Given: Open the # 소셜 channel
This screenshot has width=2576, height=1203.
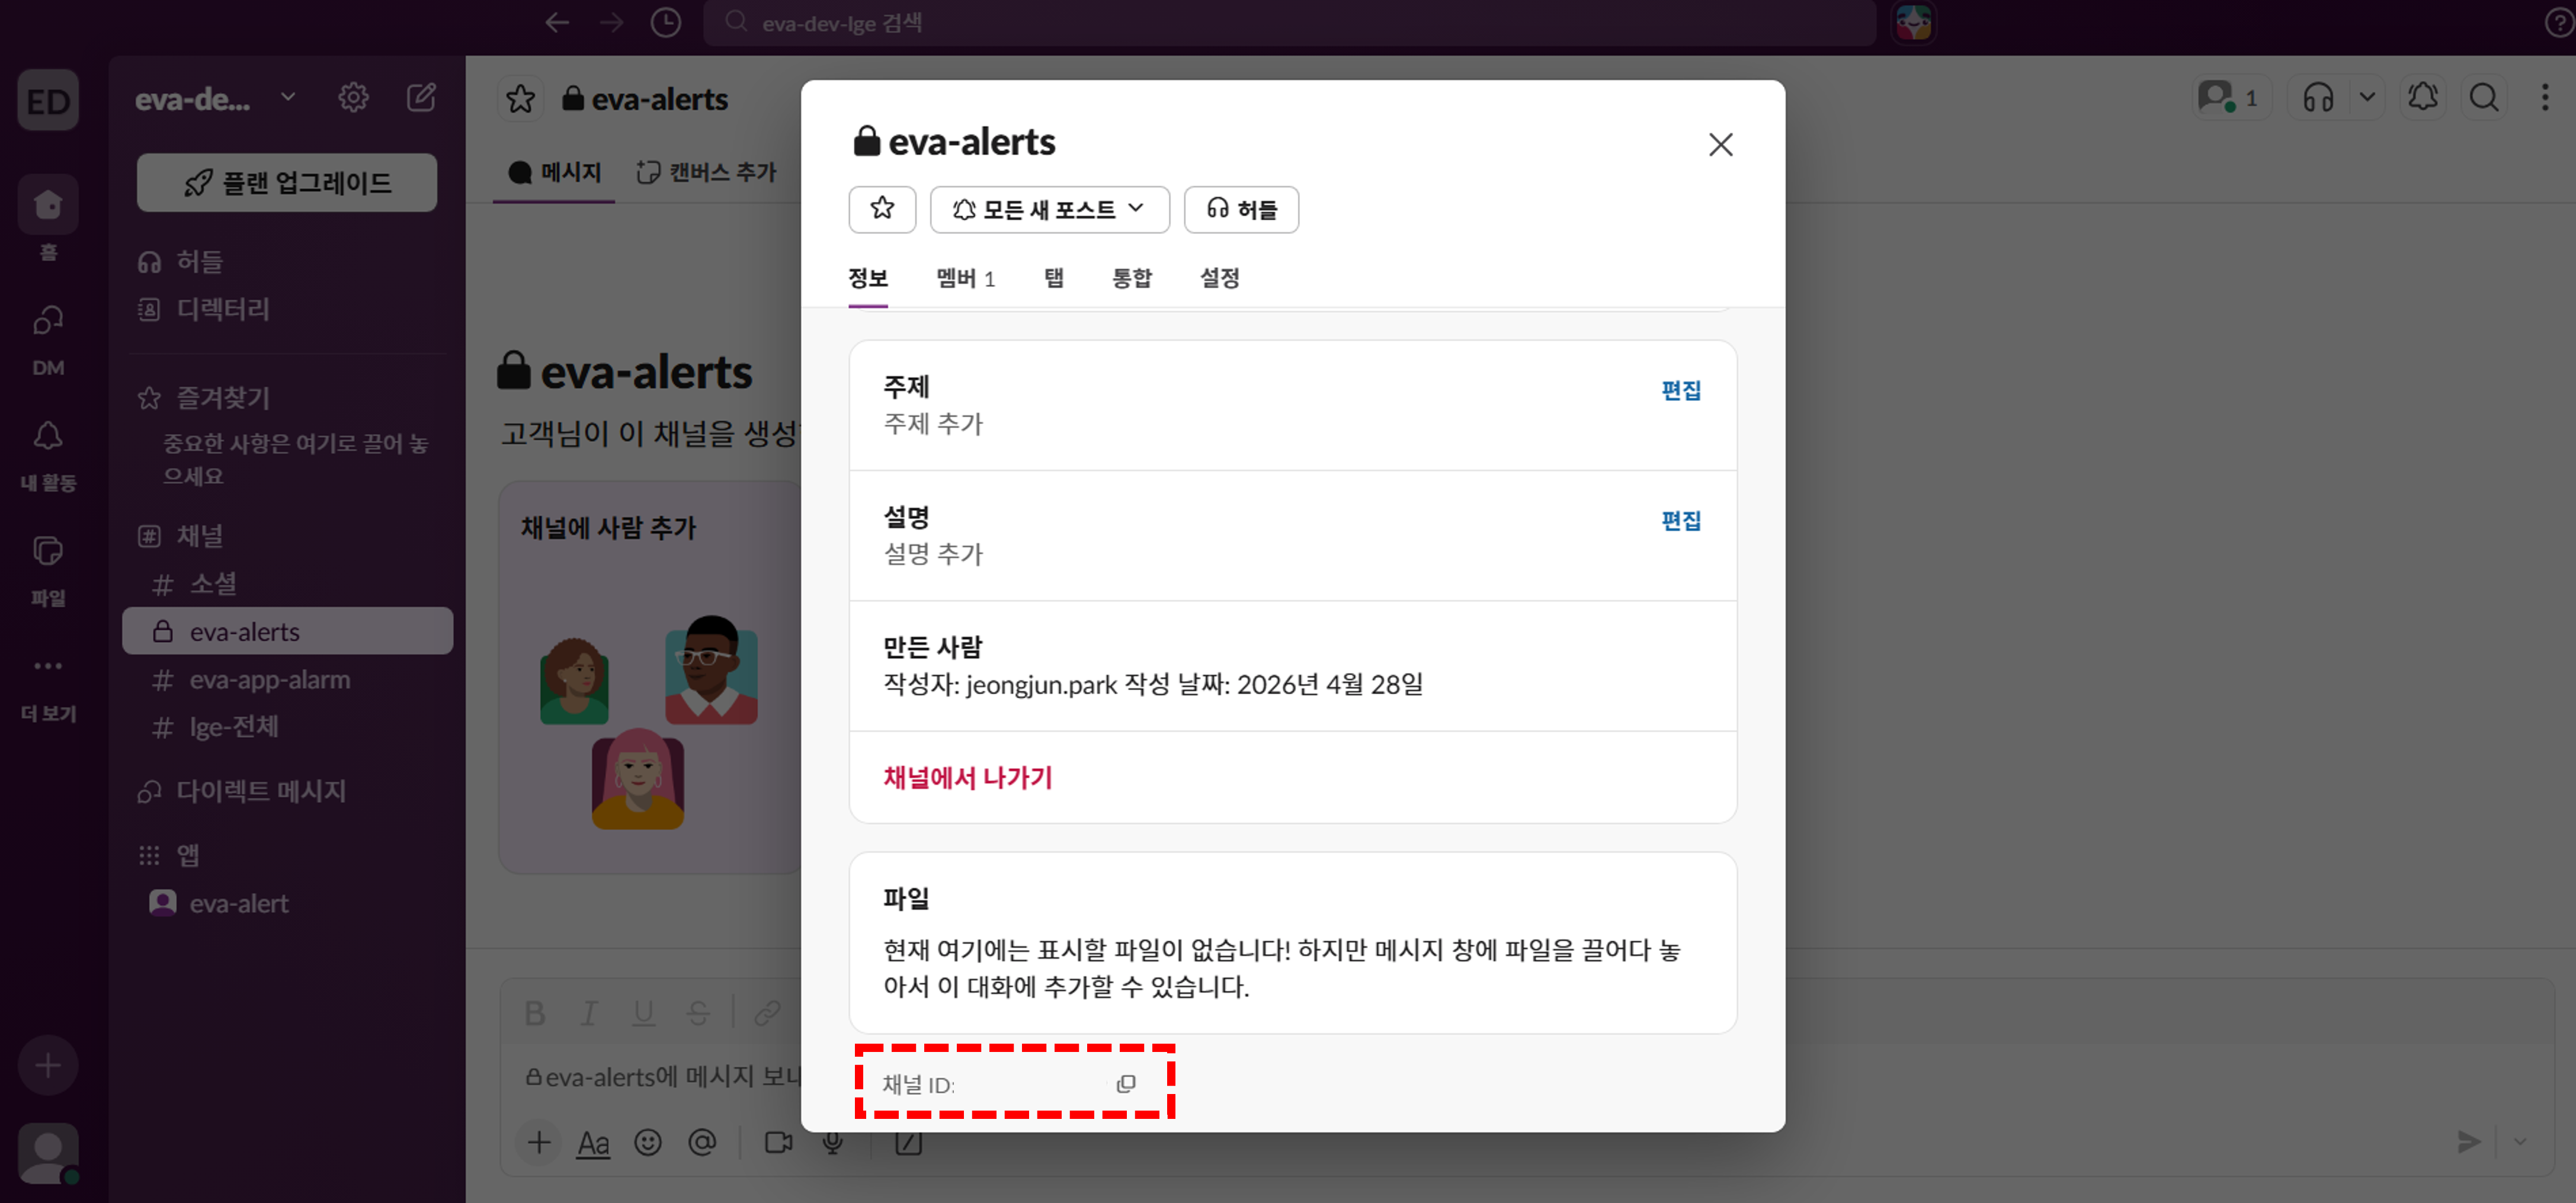Looking at the screenshot, I should coord(287,583).
